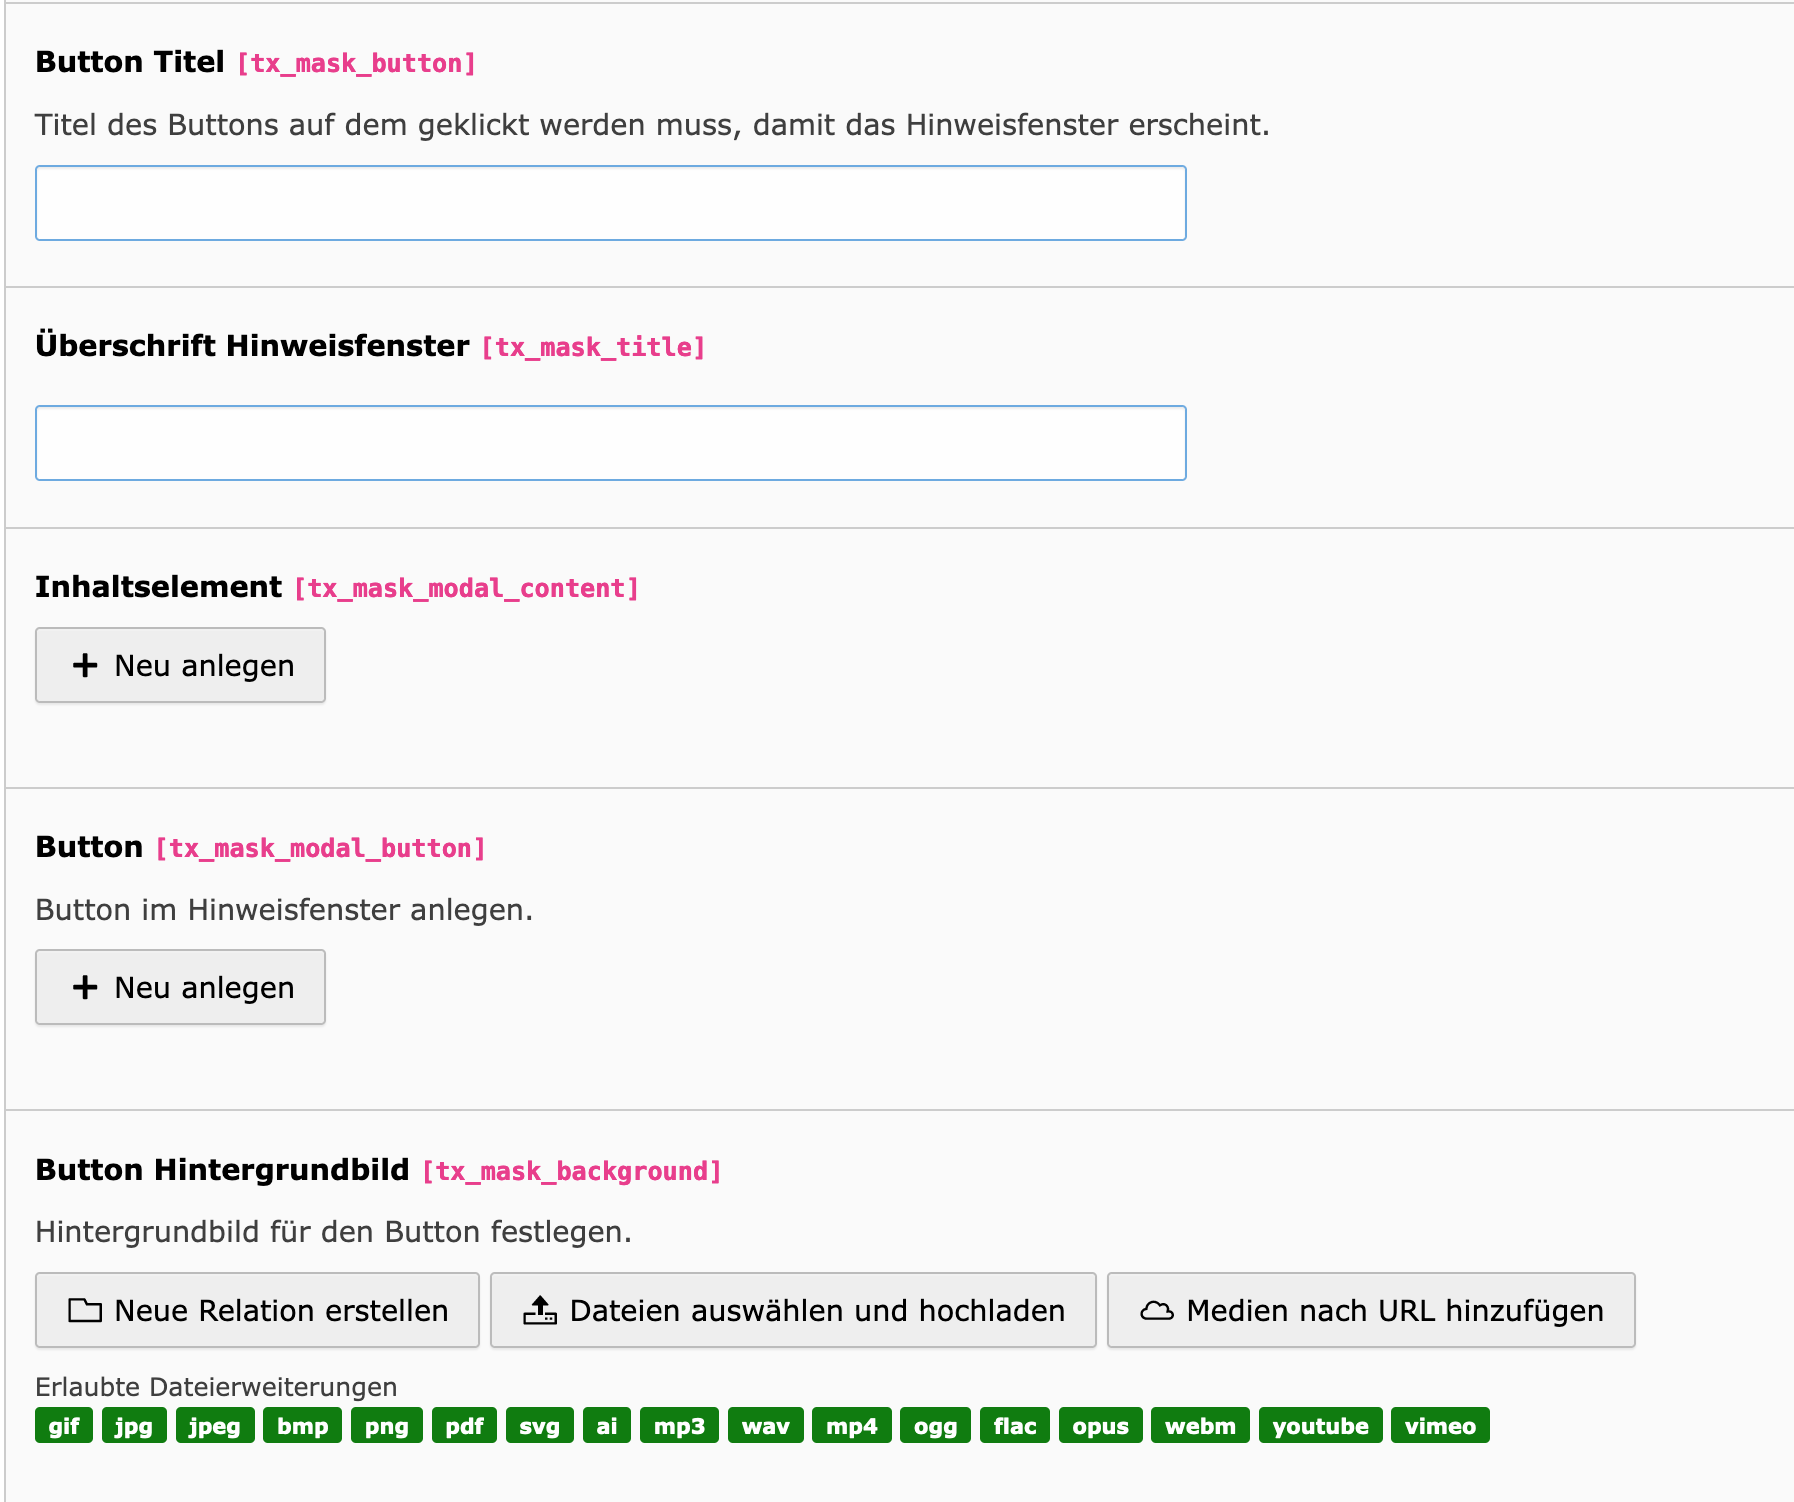The image size is (1794, 1502).
Task: Select the svg extension tag
Action: pos(539,1426)
